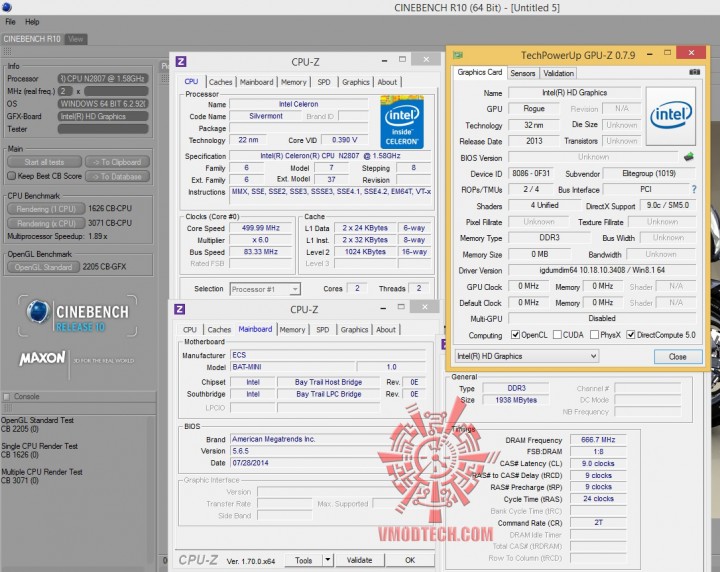Open Mainboard tab in top CPU-Z window
The height and width of the screenshot is (572, 720).
tap(256, 82)
